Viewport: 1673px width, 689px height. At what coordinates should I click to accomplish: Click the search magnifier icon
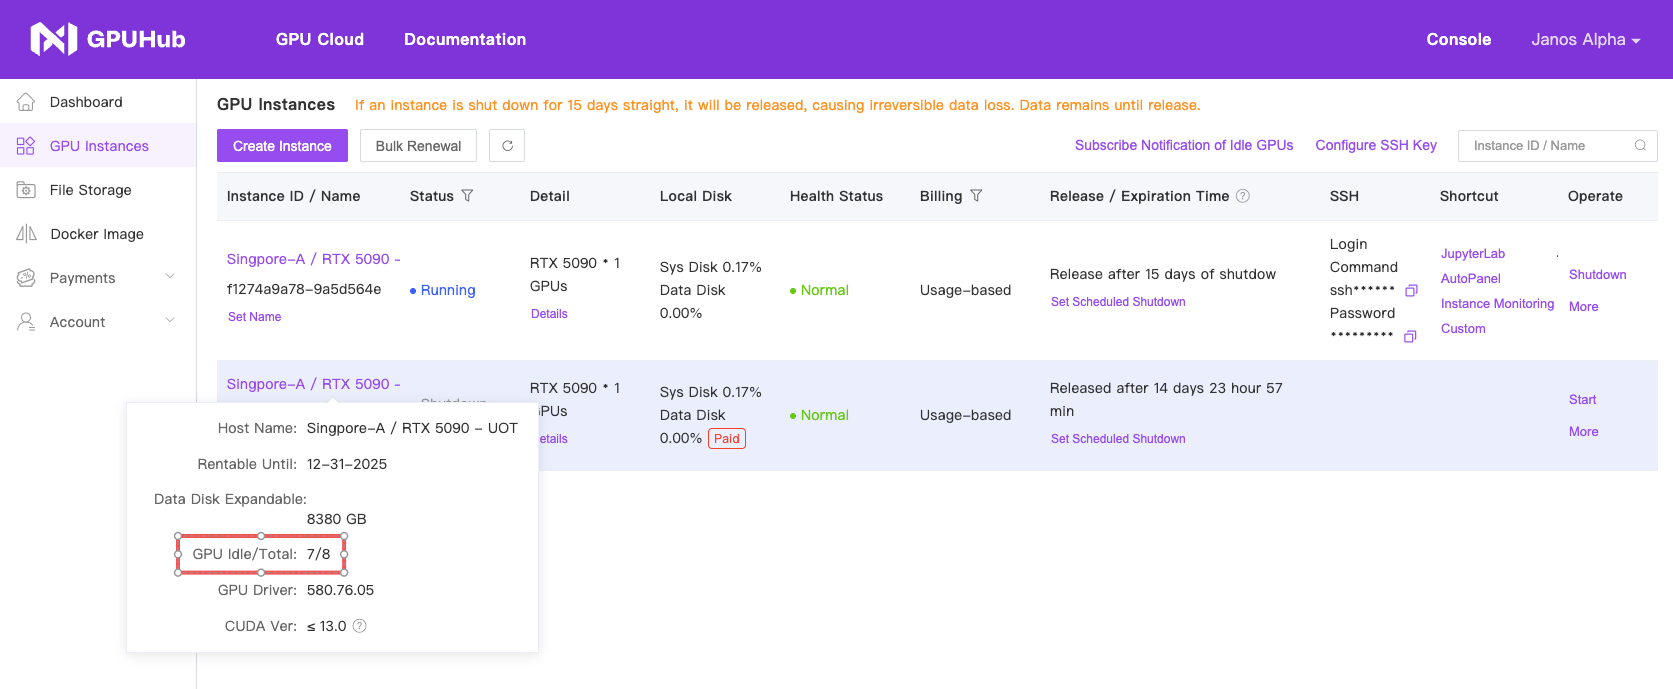[x=1640, y=146]
